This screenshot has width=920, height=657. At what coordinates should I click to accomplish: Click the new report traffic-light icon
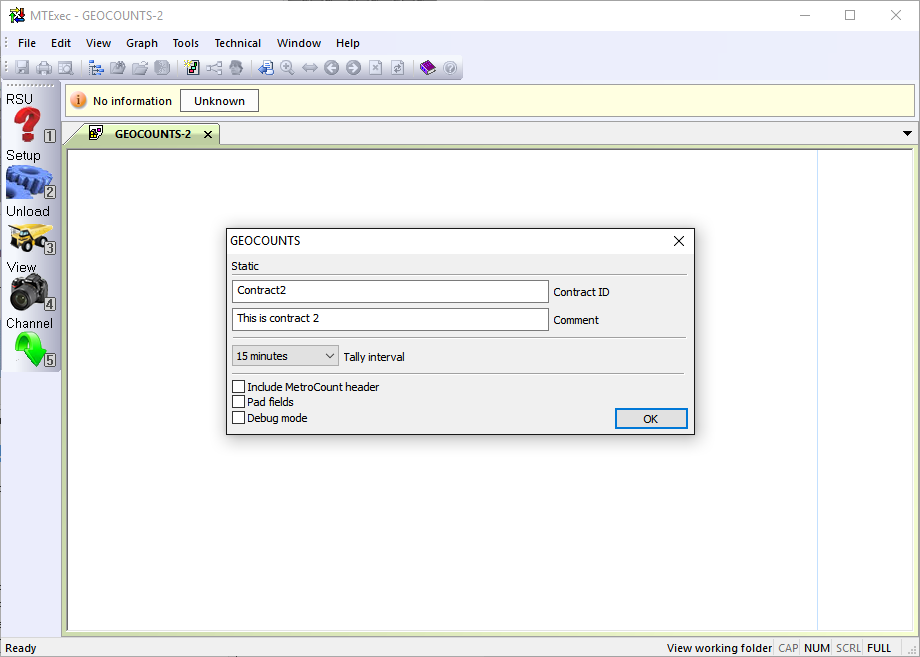click(x=192, y=68)
